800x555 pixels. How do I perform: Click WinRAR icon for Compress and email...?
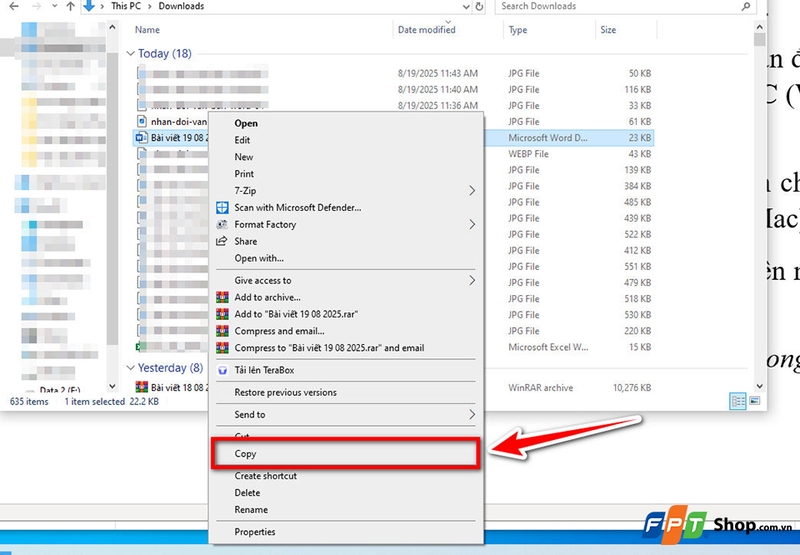click(222, 331)
